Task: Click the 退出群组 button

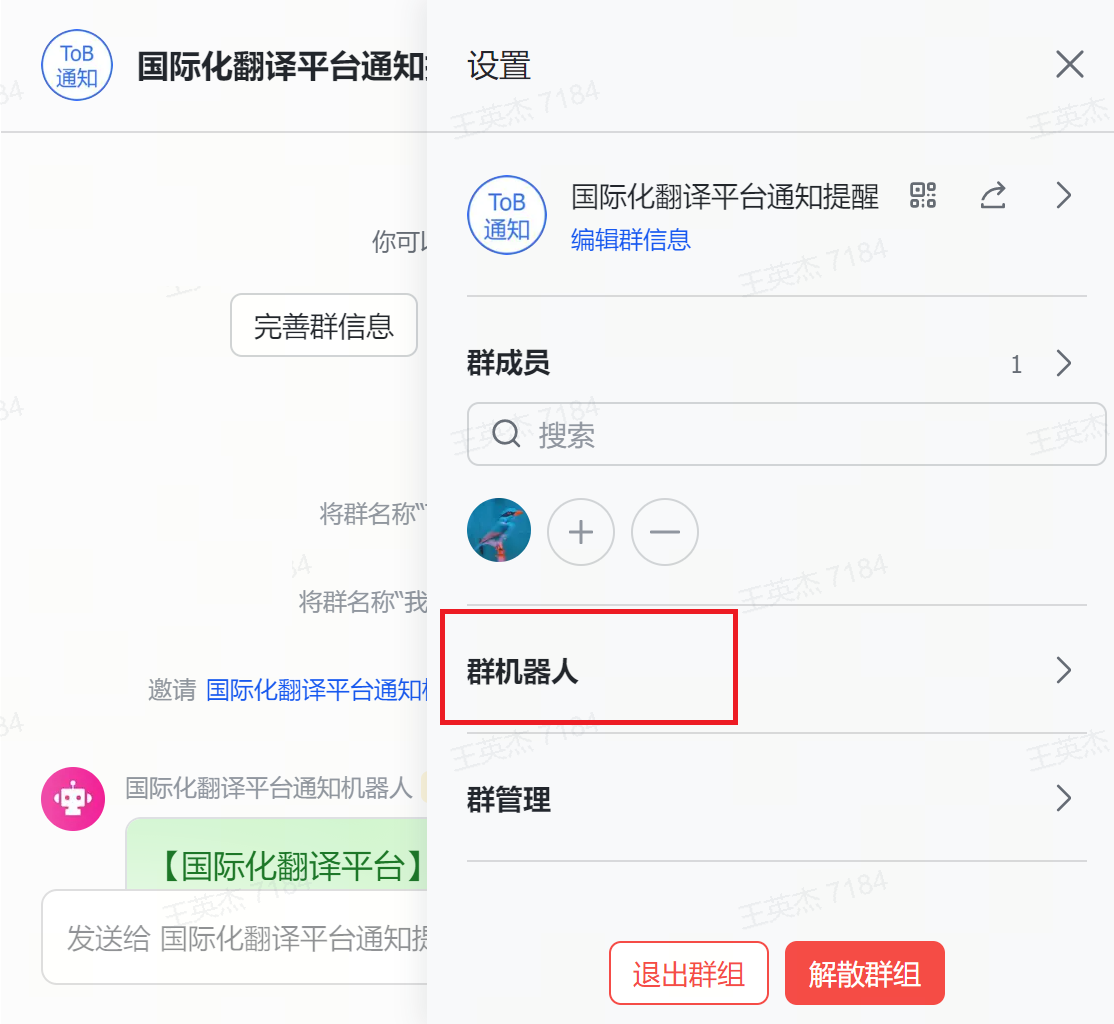Action: click(688, 973)
